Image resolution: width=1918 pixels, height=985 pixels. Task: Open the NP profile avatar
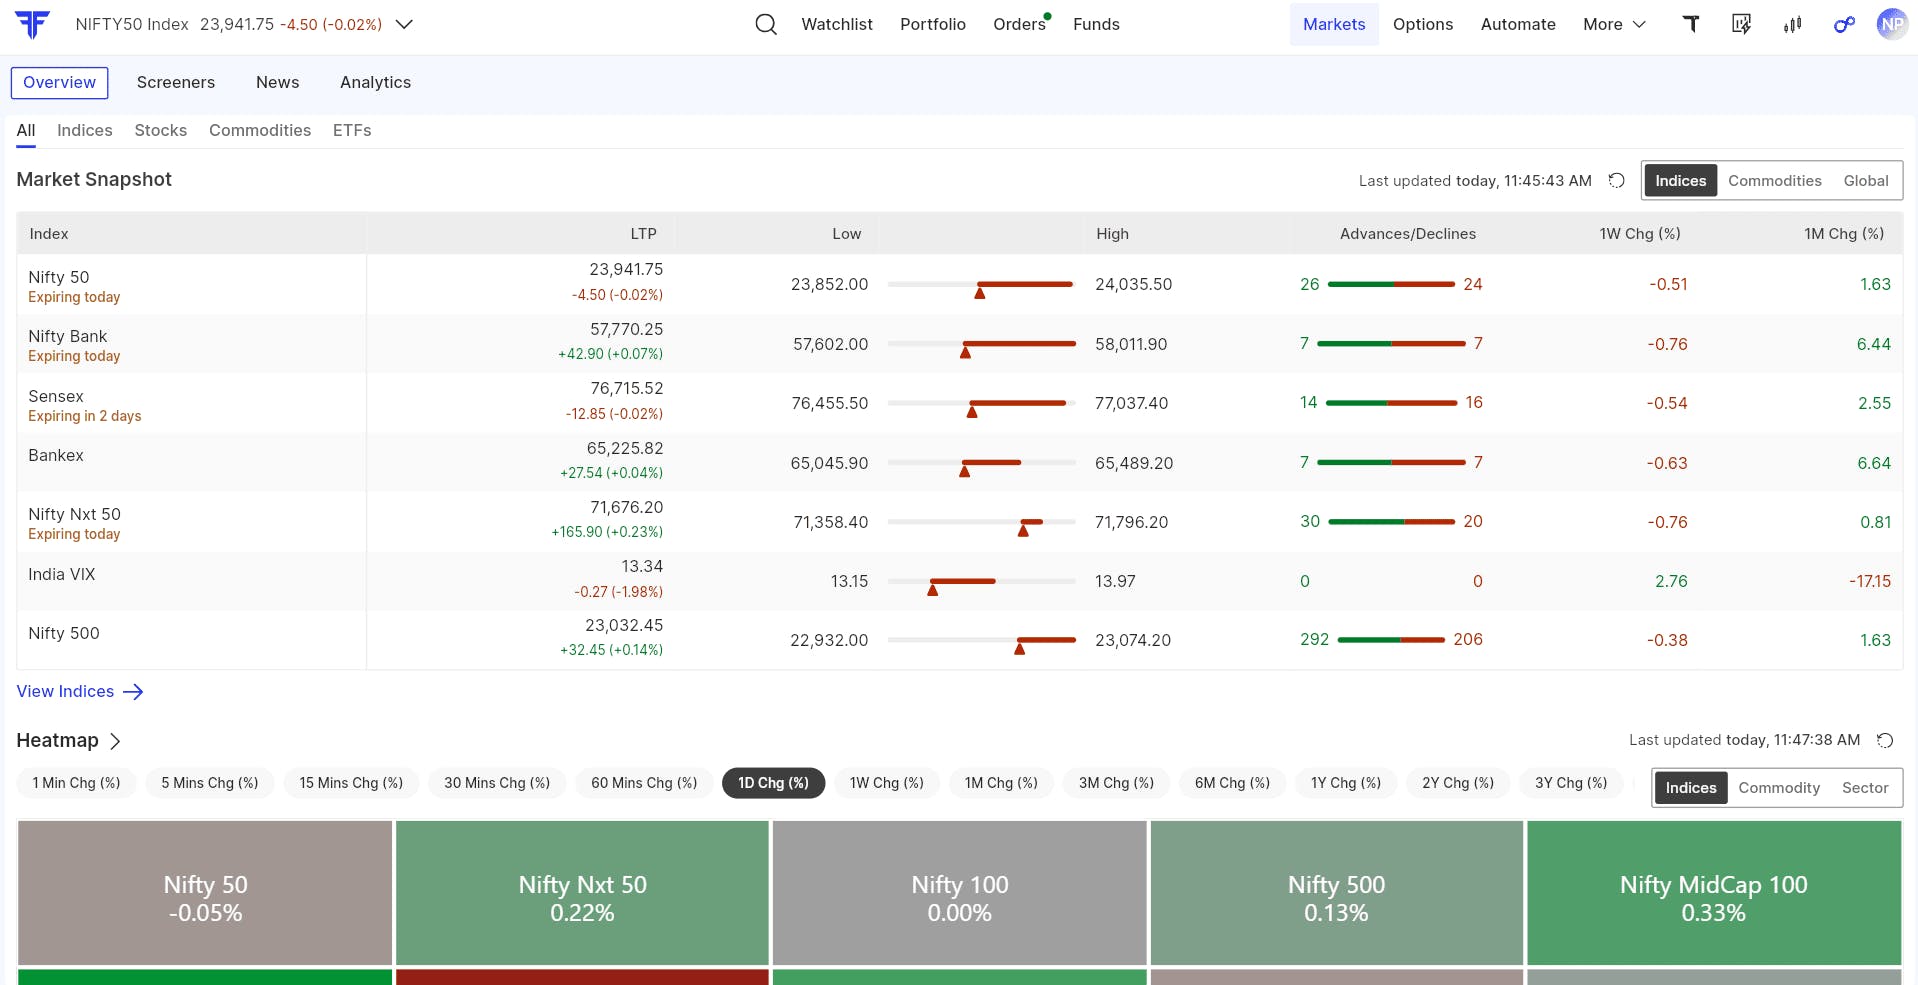point(1892,24)
